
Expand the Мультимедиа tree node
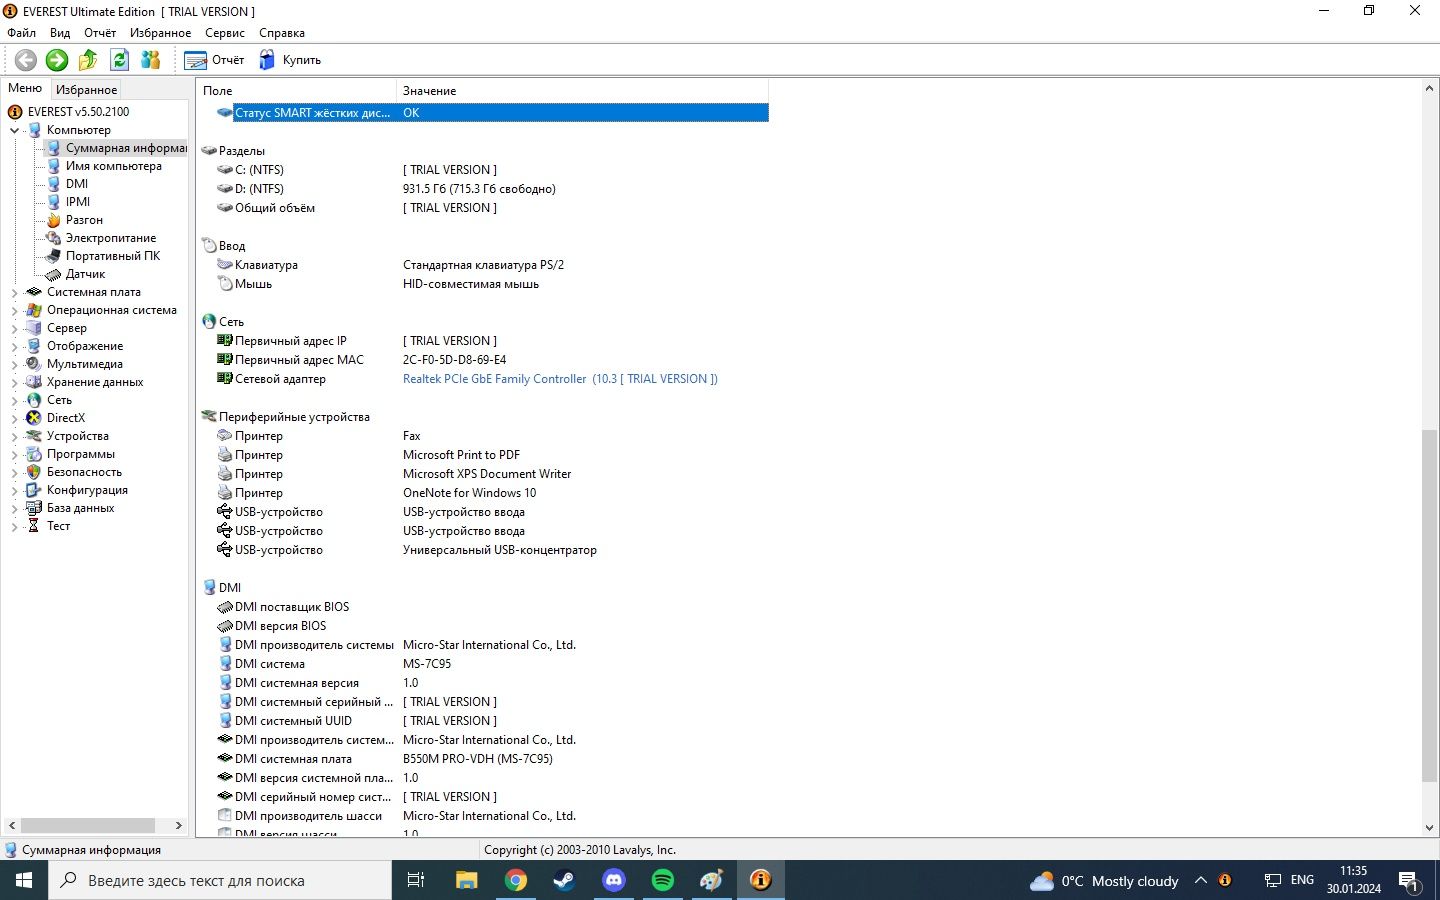coord(14,364)
